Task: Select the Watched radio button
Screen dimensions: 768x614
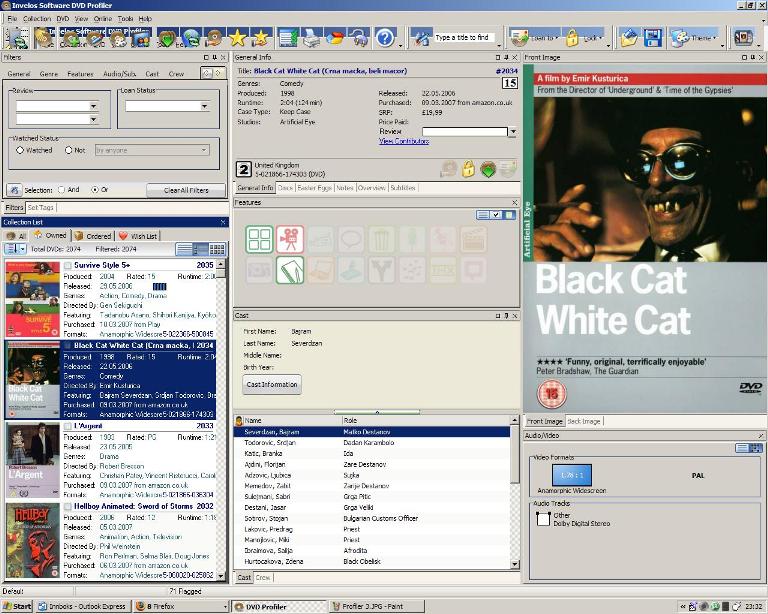Action: [20, 150]
